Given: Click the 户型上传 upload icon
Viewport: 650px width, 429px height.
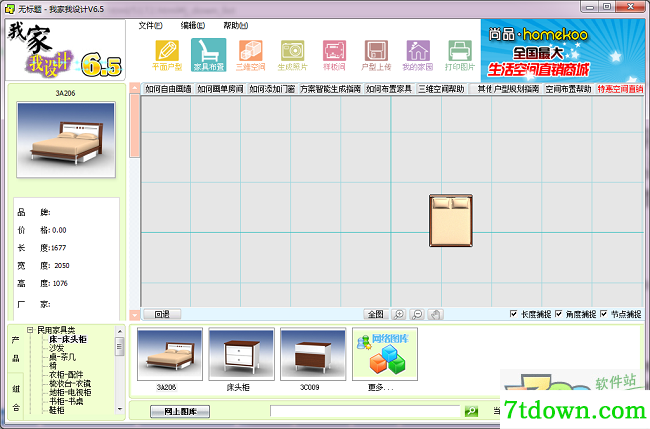Looking at the screenshot, I should (376, 55).
